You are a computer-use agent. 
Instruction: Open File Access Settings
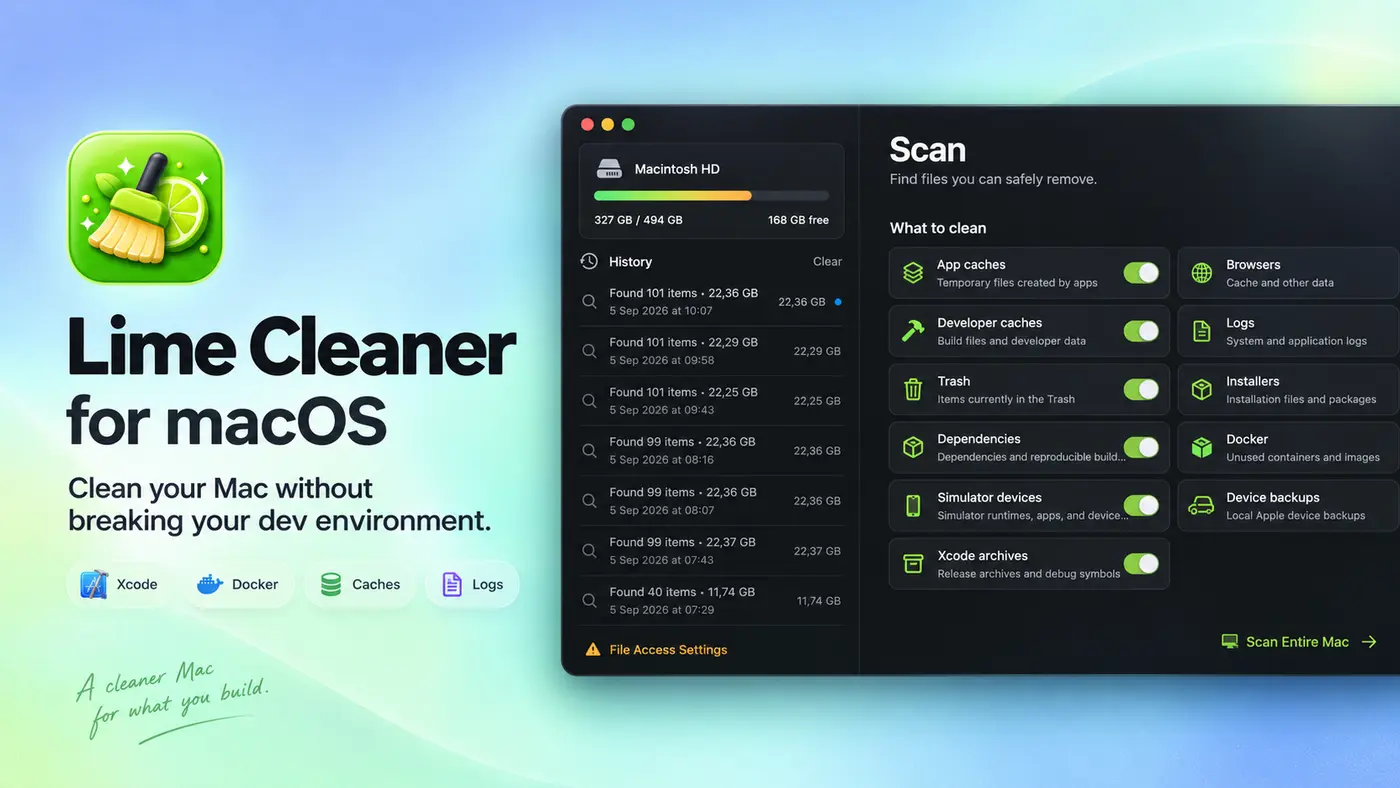pos(668,650)
